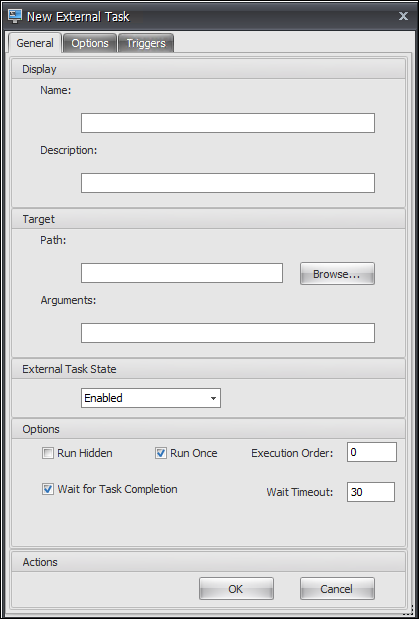Switch to the General tab
Image resolution: width=419 pixels, height=619 pixels.
point(35,43)
